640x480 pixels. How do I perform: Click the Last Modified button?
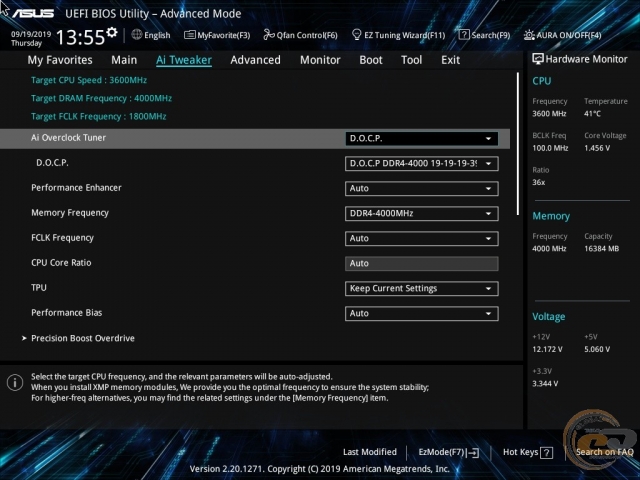(x=370, y=452)
